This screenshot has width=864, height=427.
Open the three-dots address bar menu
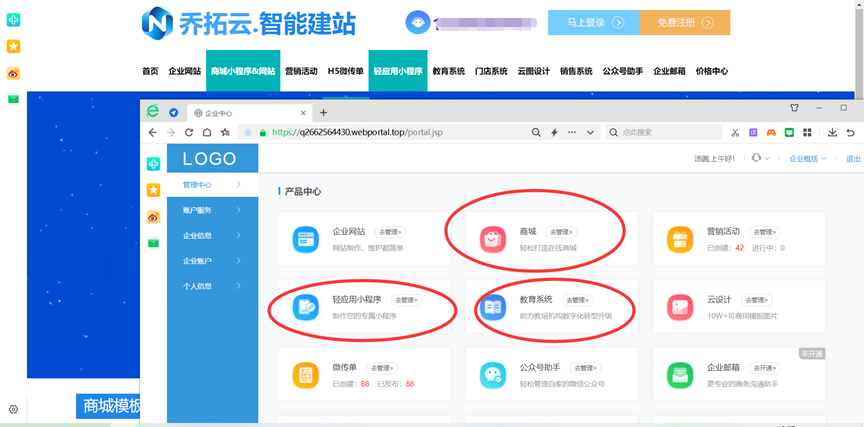point(572,132)
